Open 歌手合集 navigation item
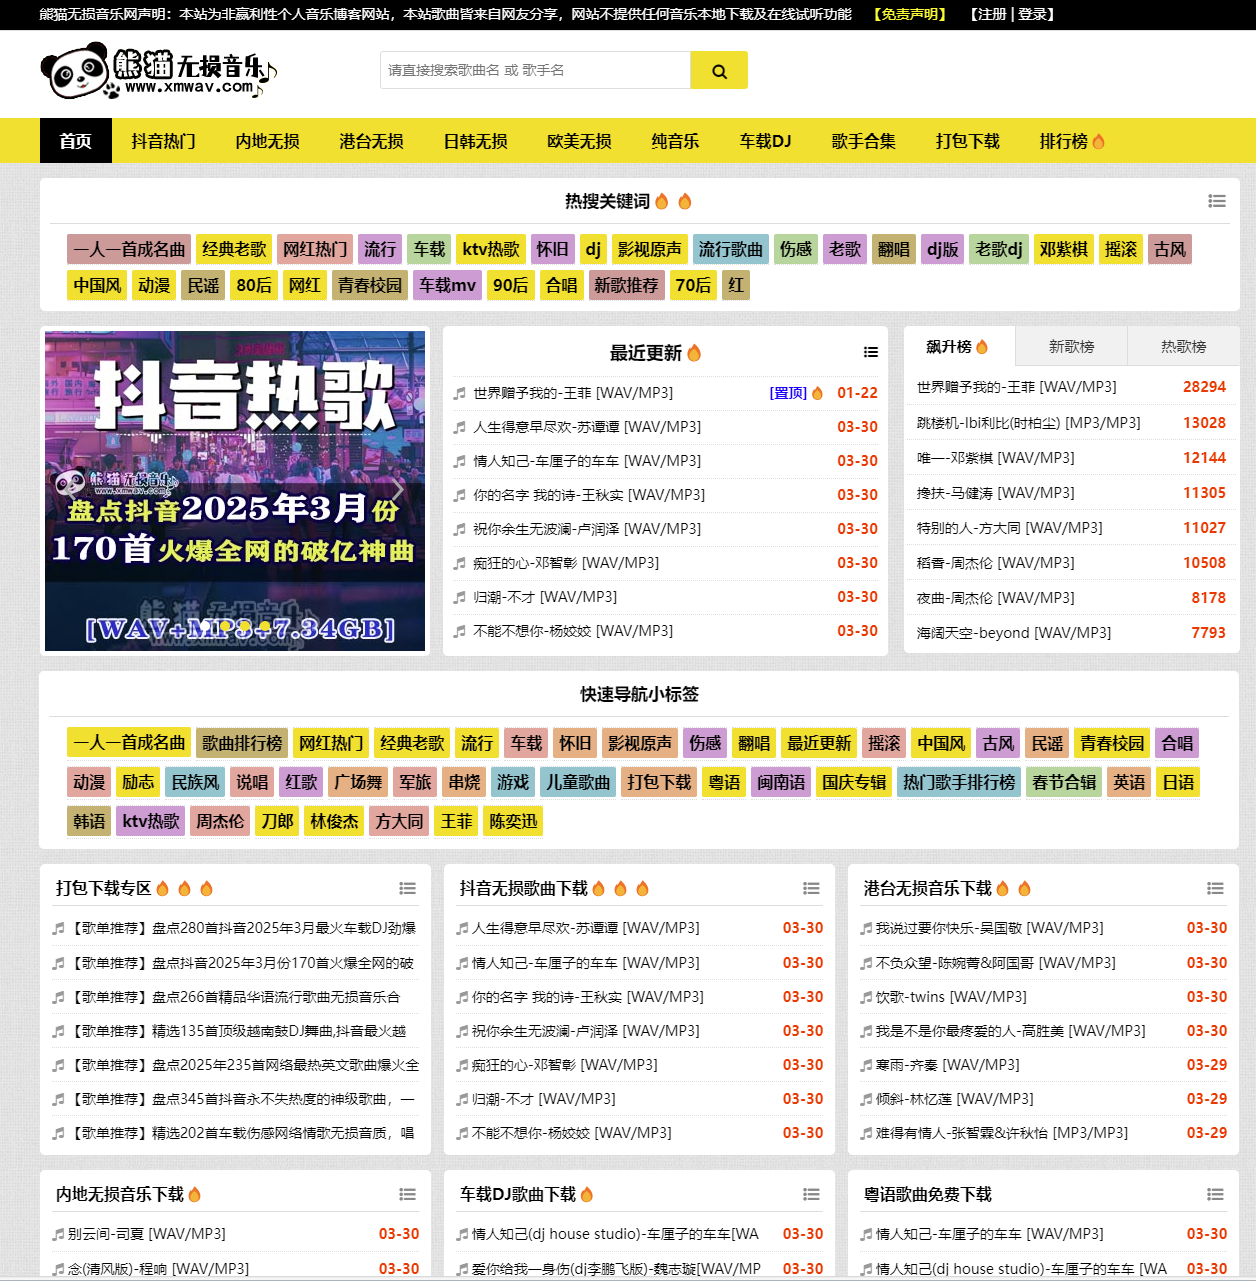The height and width of the screenshot is (1281, 1256). [x=863, y=141]
